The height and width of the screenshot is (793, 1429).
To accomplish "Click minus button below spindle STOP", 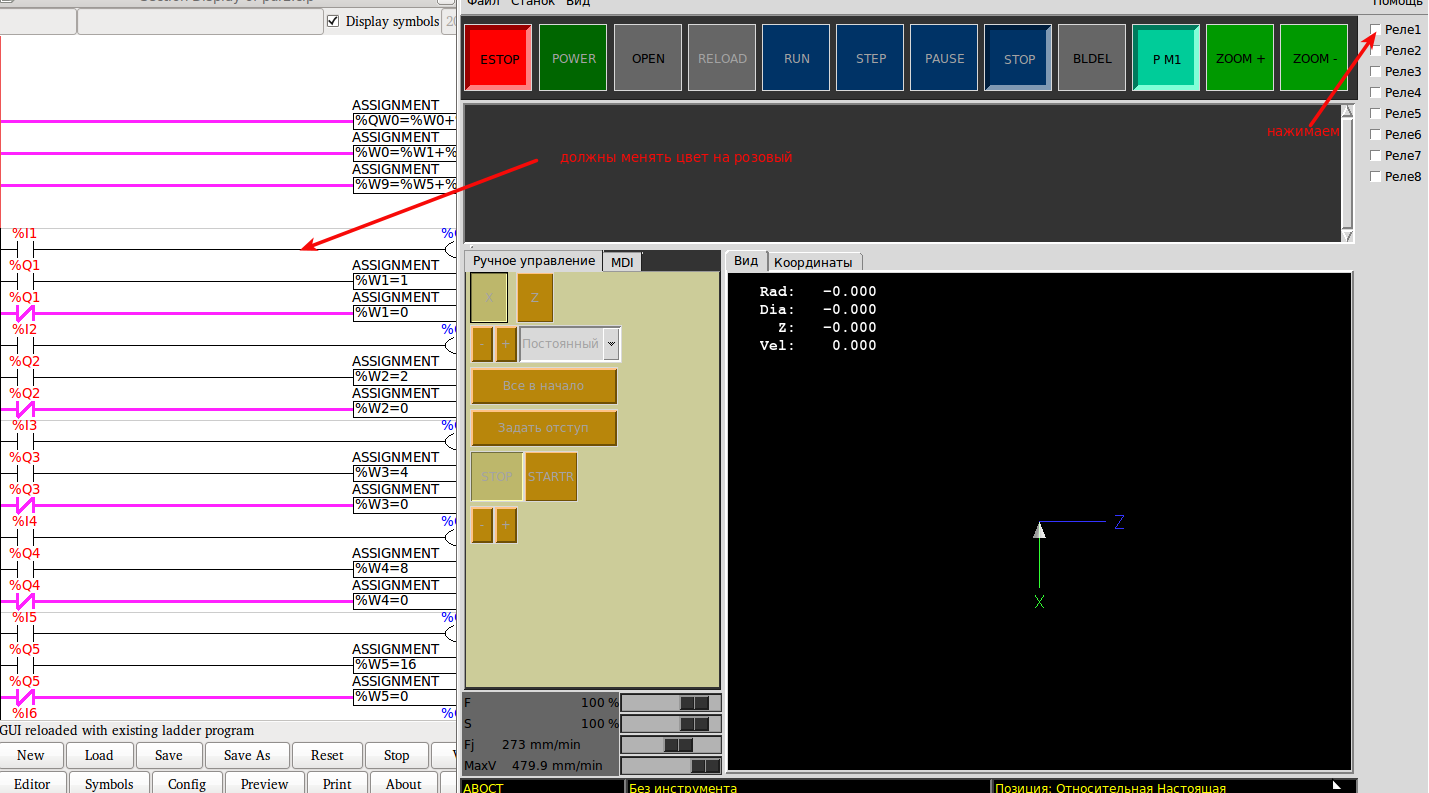I will (482, 525).
